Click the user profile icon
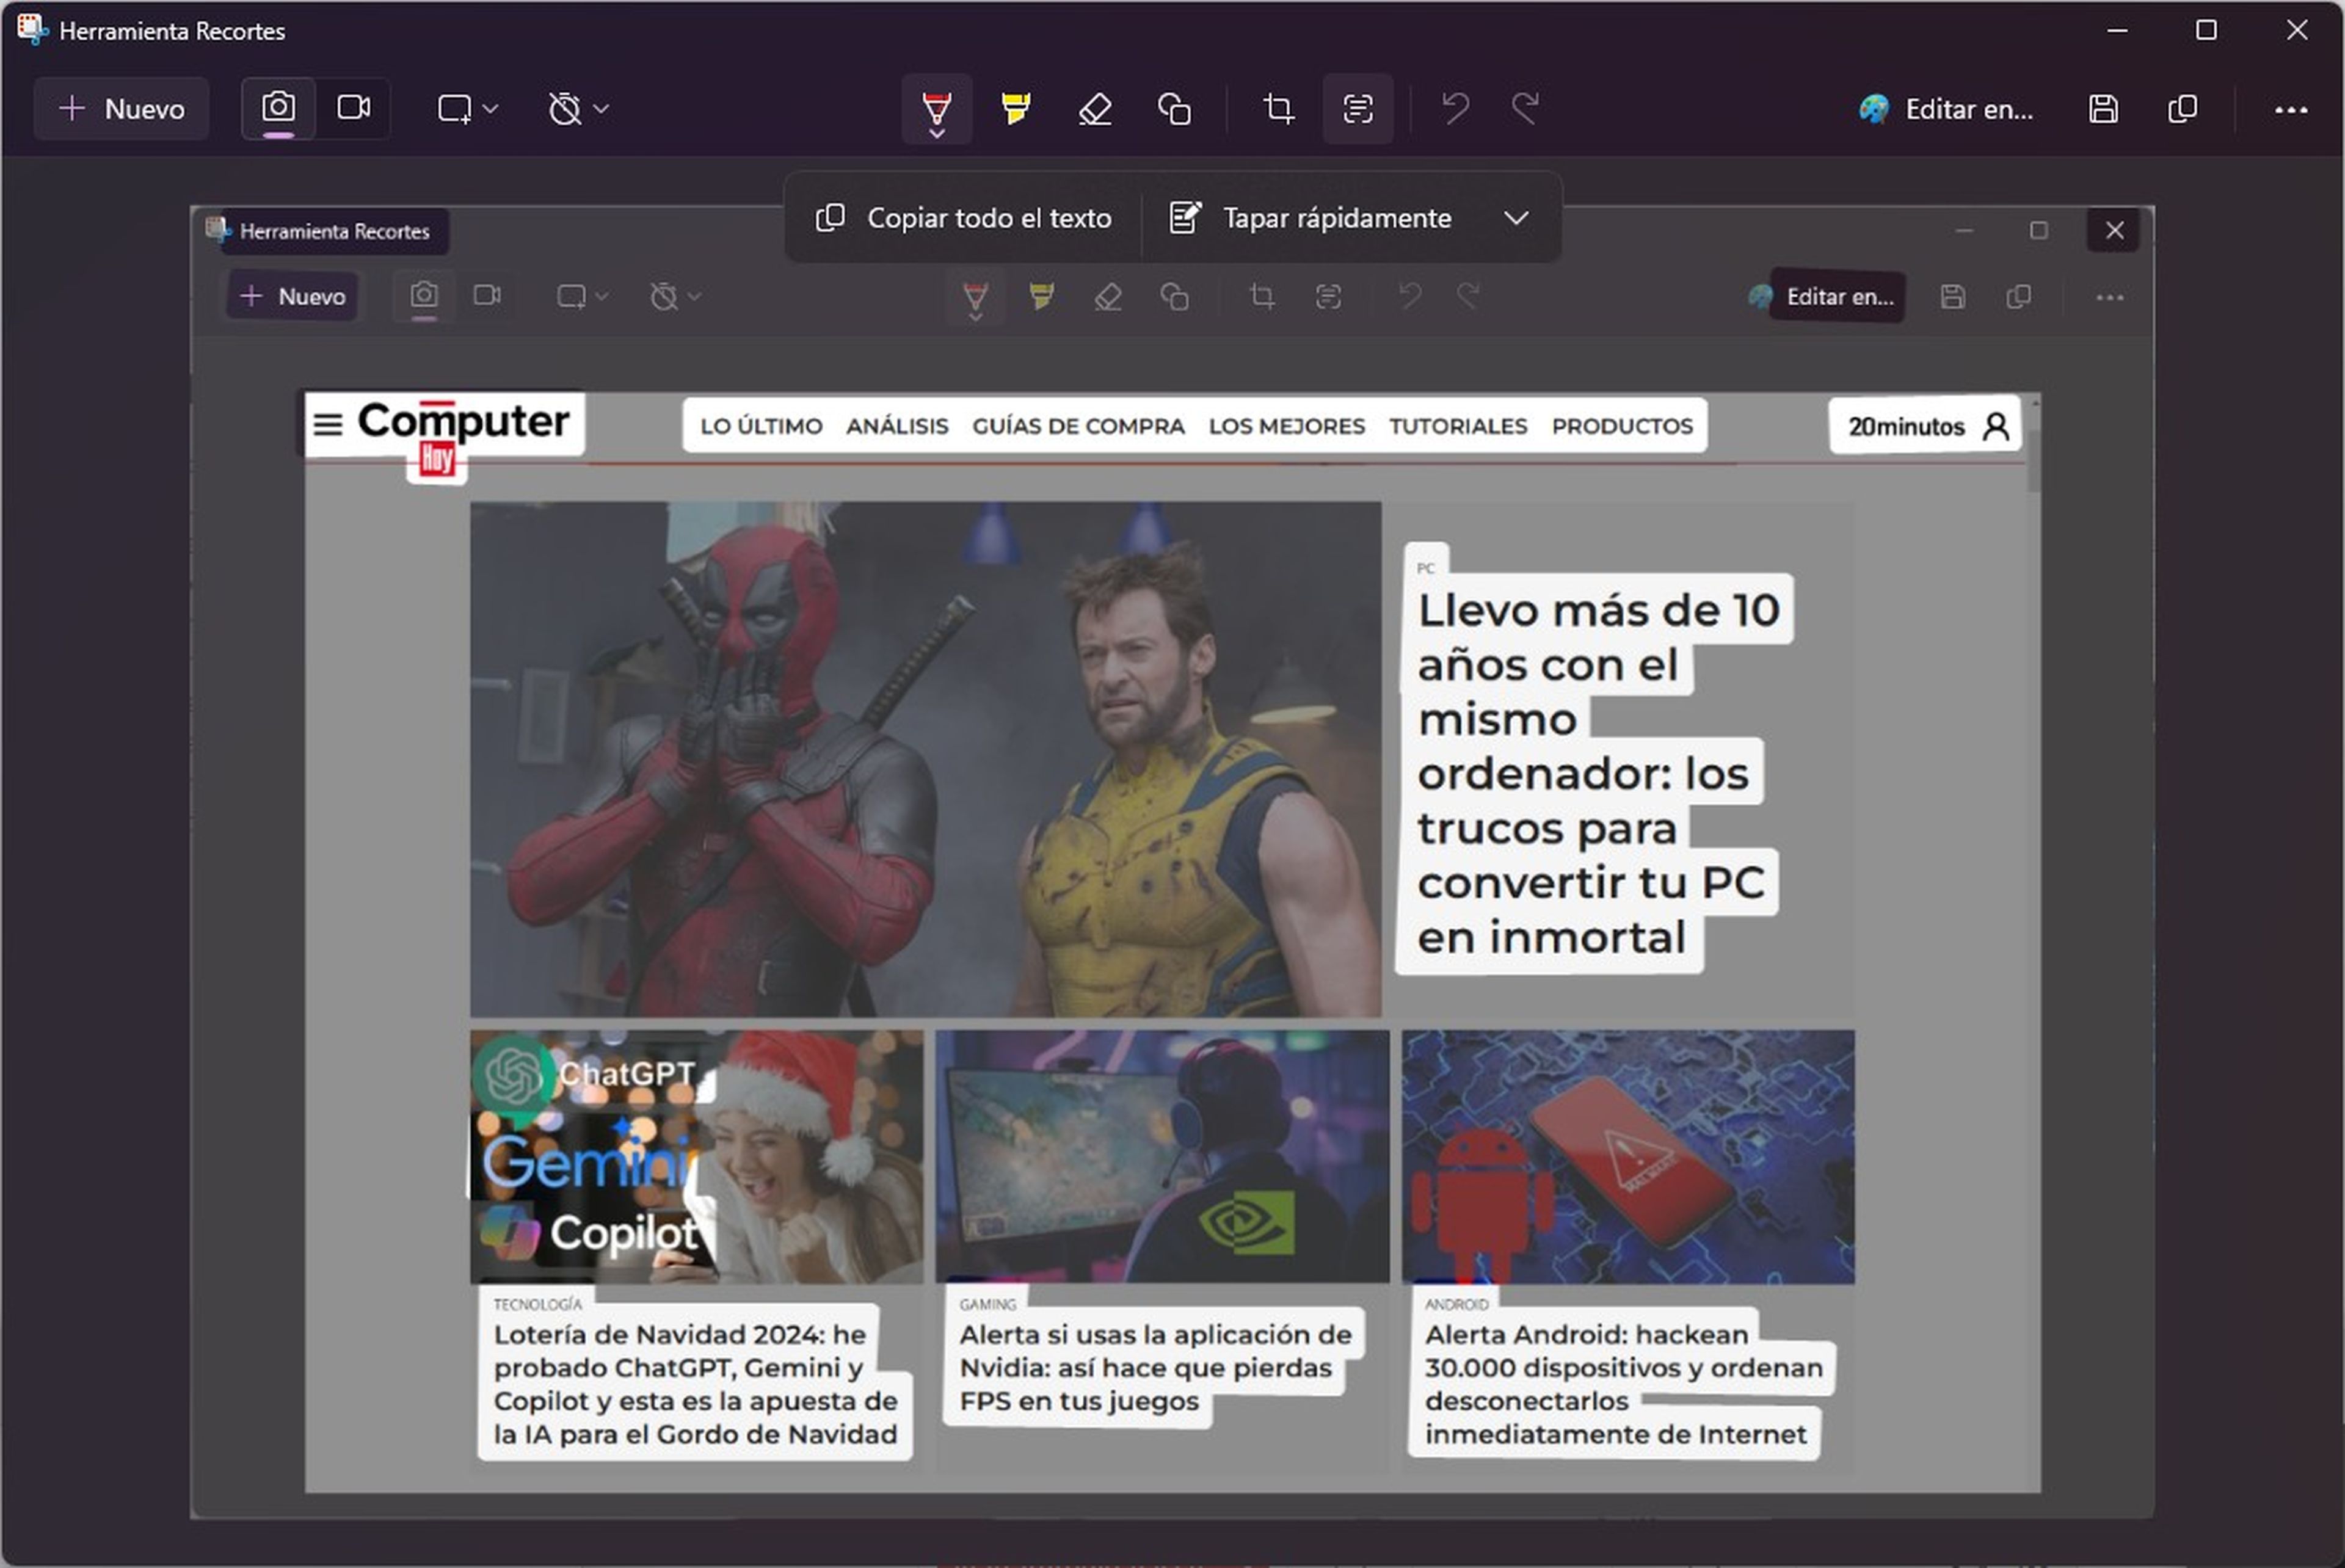This screenshot has width=2345, height=1568. point(1996,426)
